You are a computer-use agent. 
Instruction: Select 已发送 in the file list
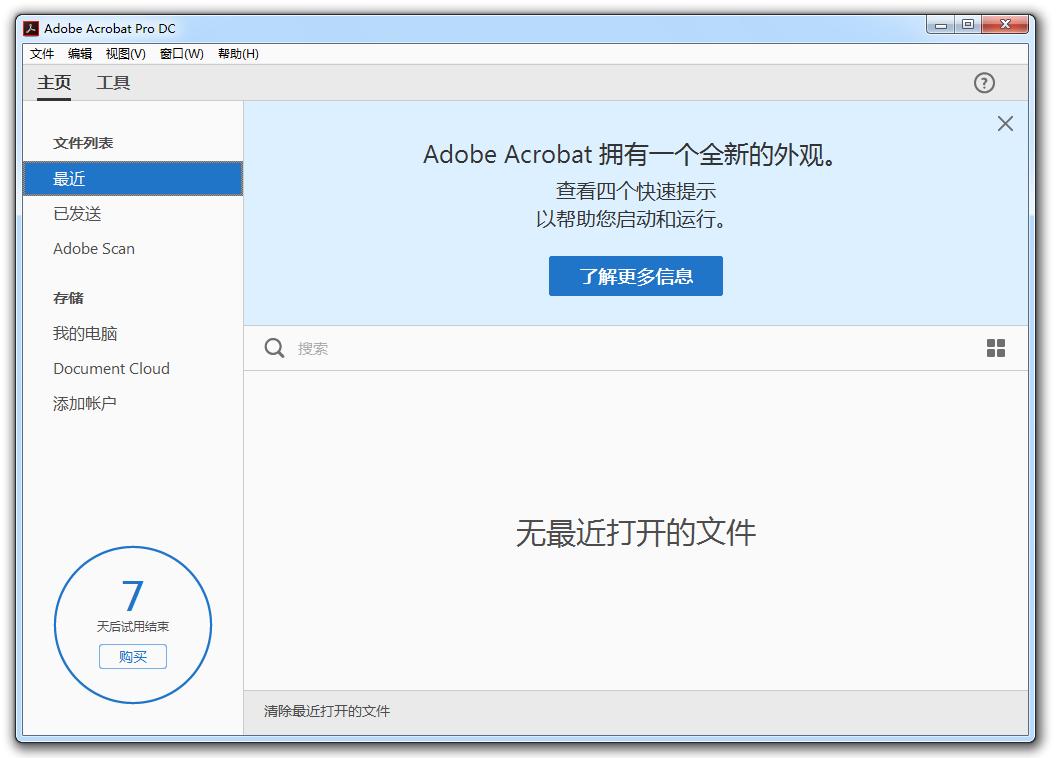point(133,214)
